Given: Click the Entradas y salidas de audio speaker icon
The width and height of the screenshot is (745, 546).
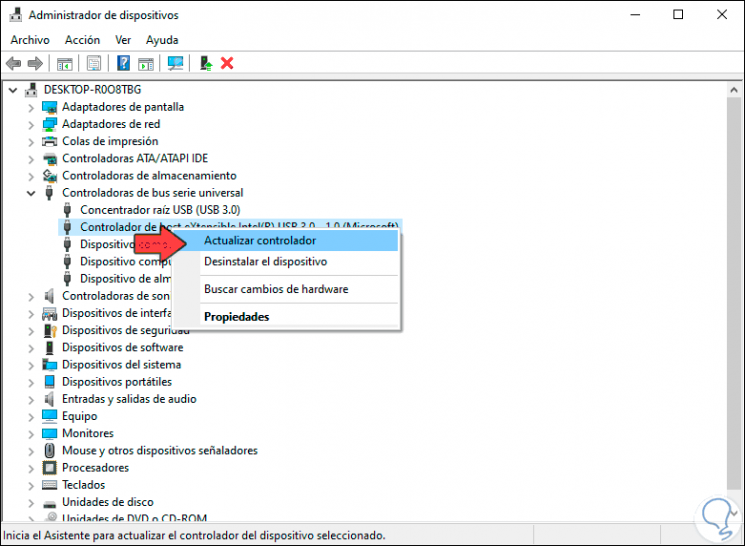Looking at the screenshot, I should point(49,399).
